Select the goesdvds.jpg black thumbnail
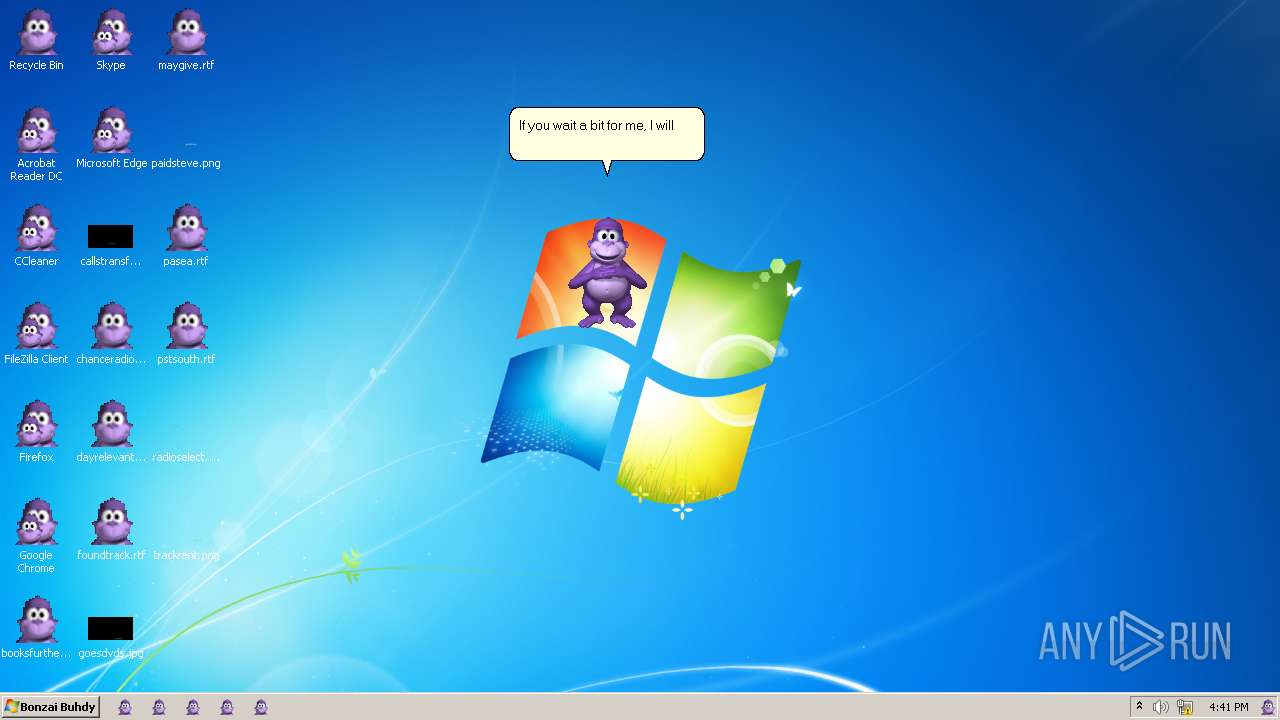The height and width of the screenshot is (720, 1280). click(110, 628)
